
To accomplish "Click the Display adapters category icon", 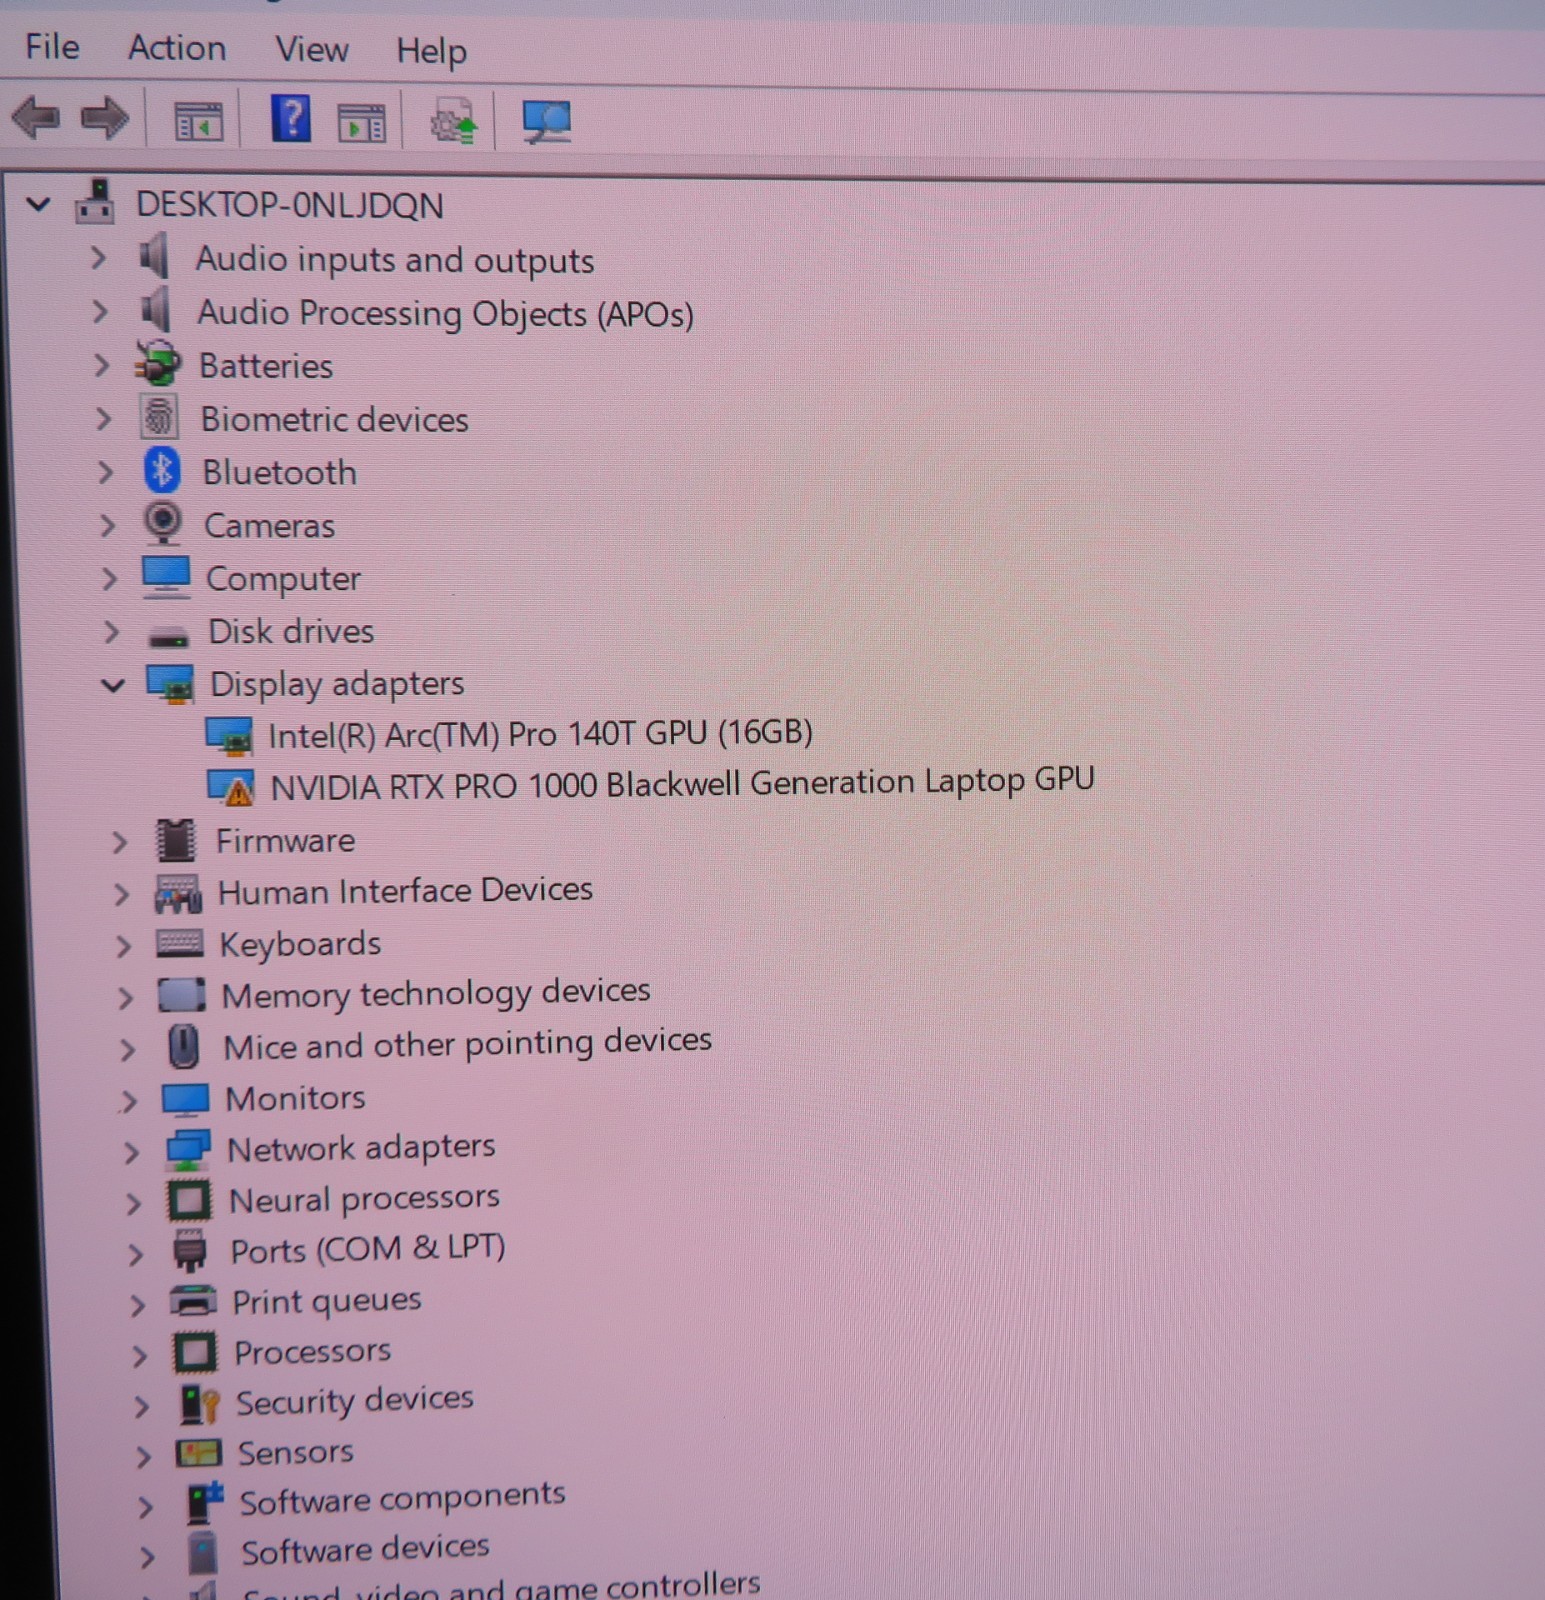I will [x=170, y=684].
